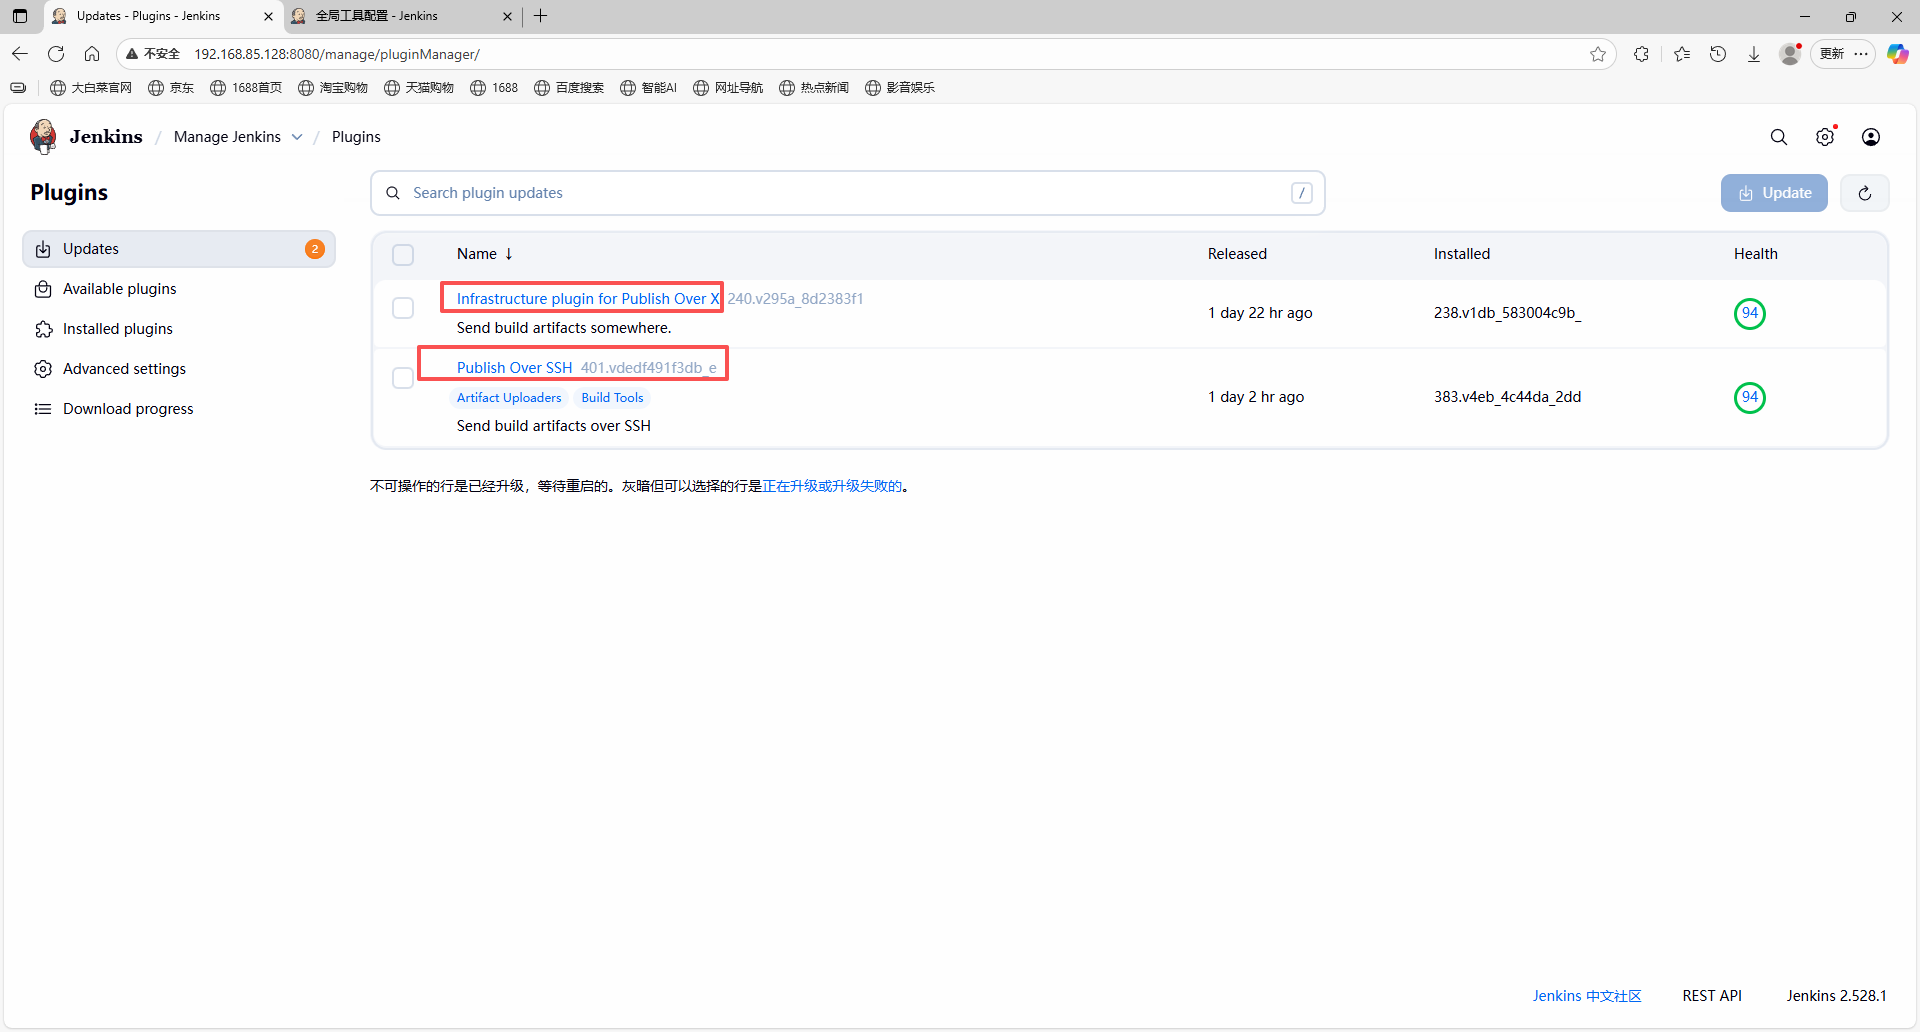The image size is (1920, 1032).
Task: Open browser downloads arrow icon
Action: click(1754, 54)
